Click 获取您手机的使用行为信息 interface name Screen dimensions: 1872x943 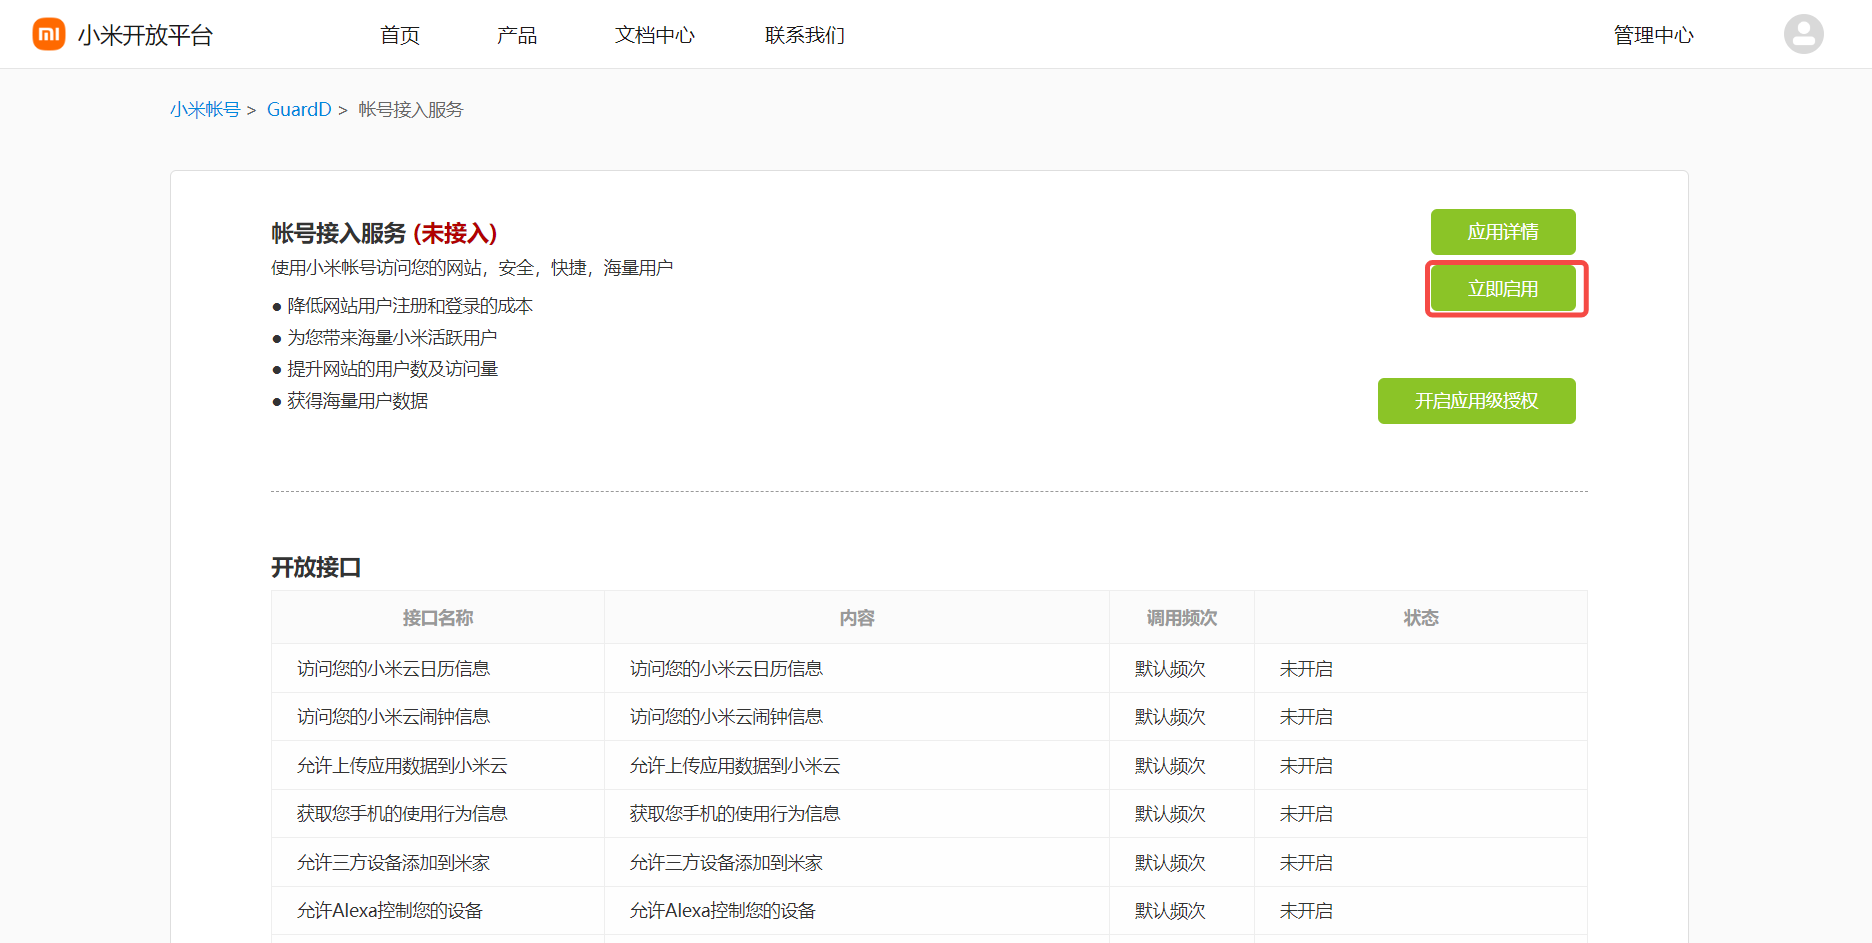pos(402,814)
